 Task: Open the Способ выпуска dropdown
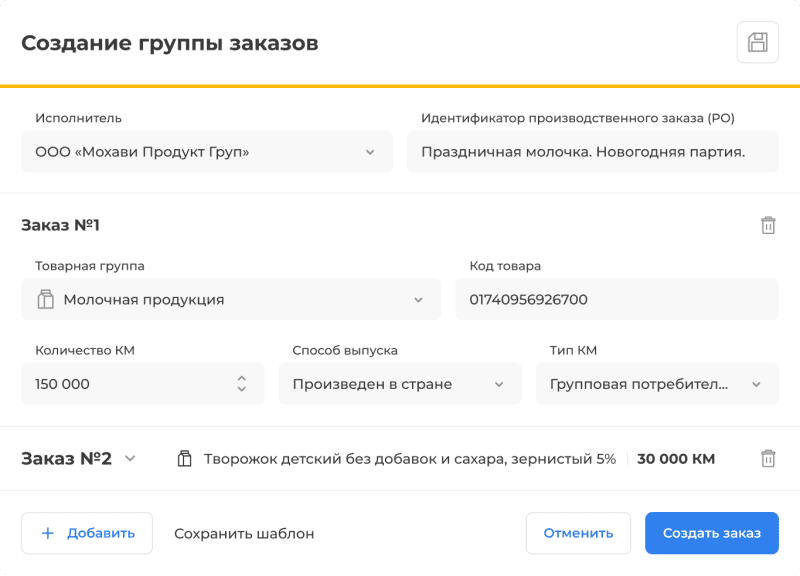[x=502, y=383]
